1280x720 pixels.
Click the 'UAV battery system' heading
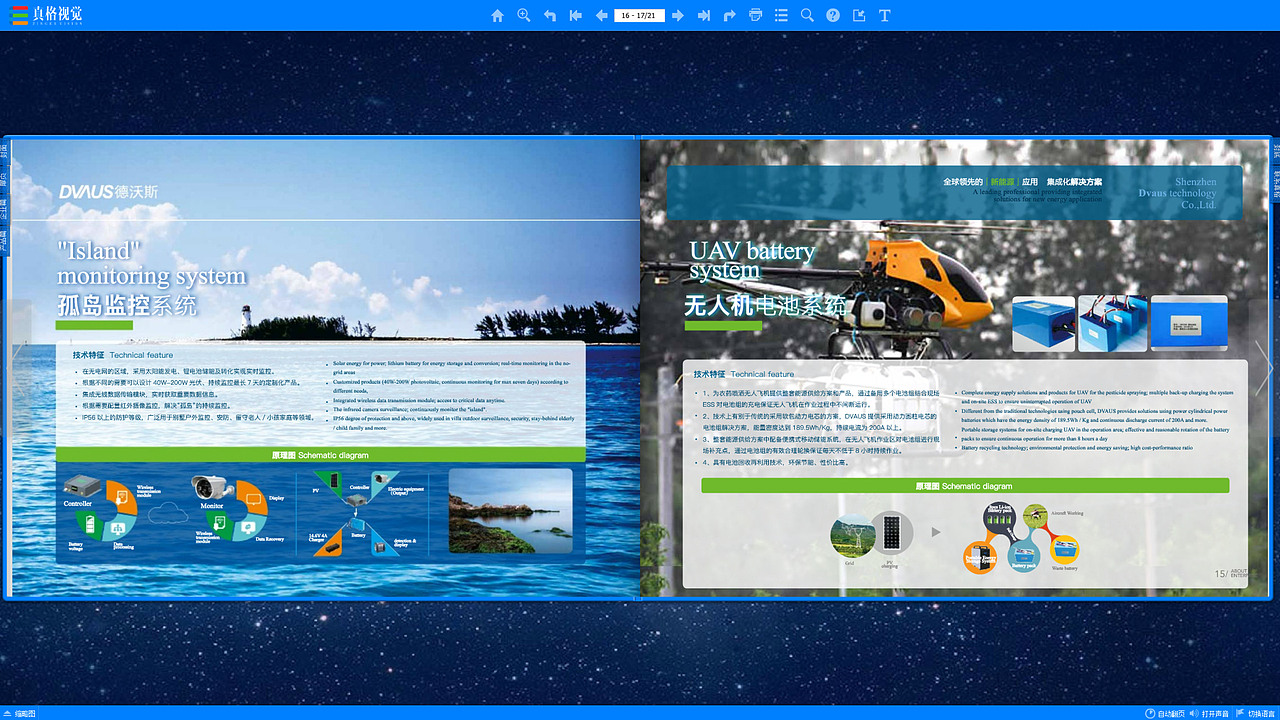(752, 260)
